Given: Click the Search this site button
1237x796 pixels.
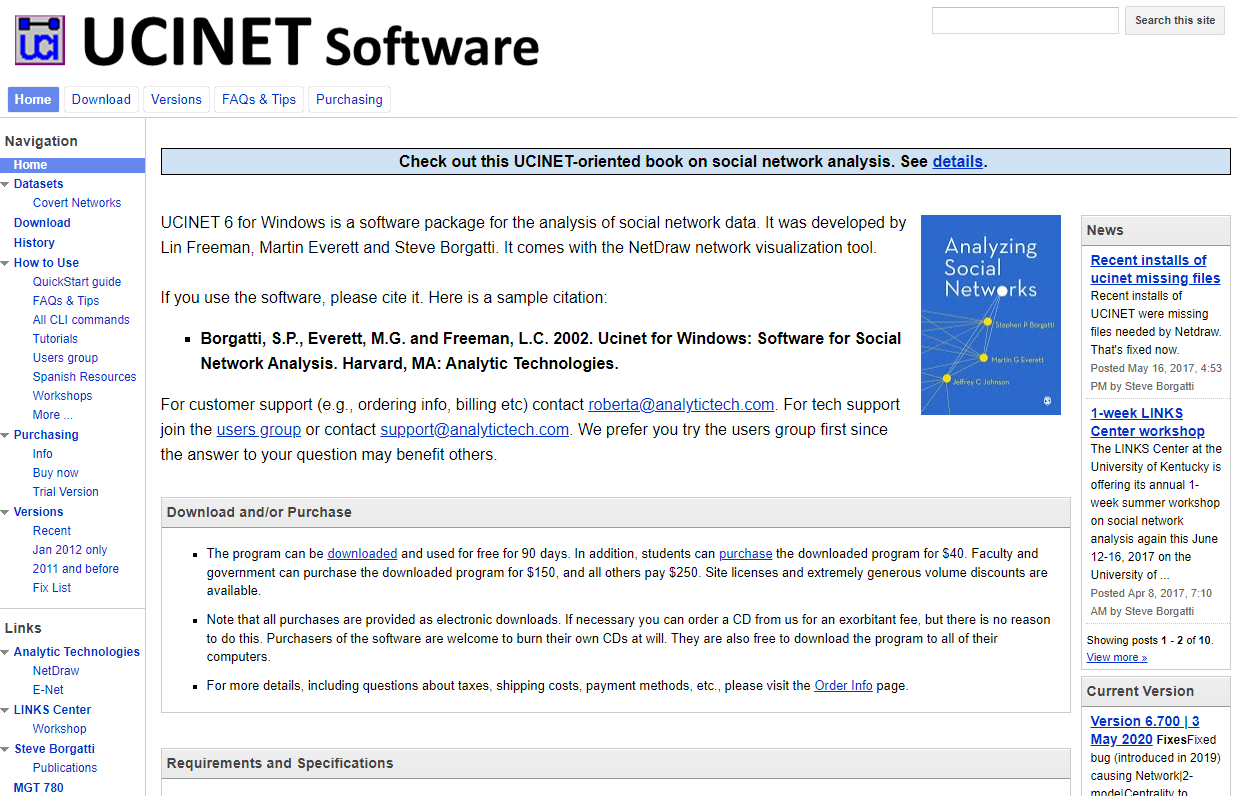Looking at the screenshot, I should (1175, 20).
